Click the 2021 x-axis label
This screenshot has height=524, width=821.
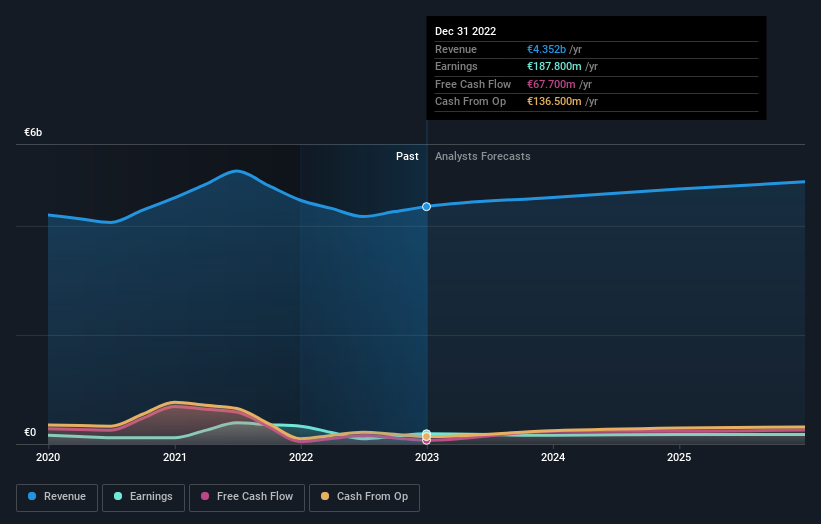click(x=174, y=458)
